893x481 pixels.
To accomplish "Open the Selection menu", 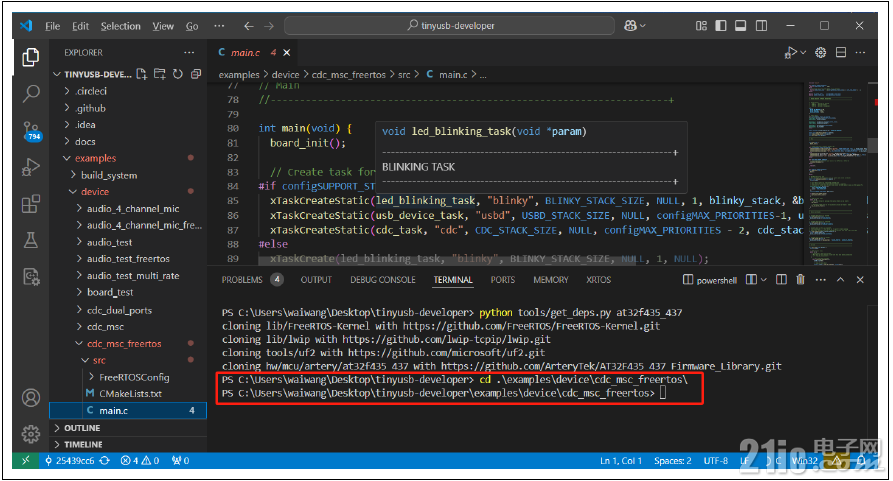I will 120,26.
